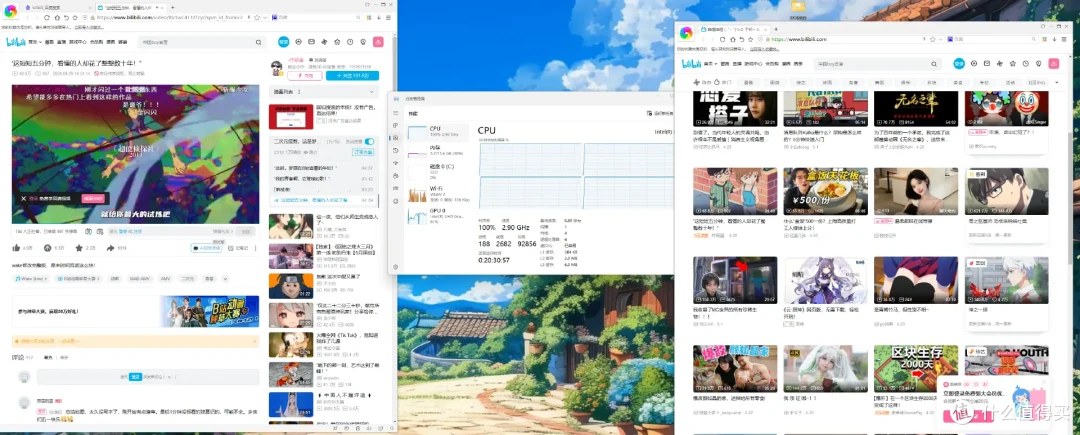Click the Bilibili logo in the left window
The image size is (1080, 435).
pyautogui.click(x=16, y=42)
